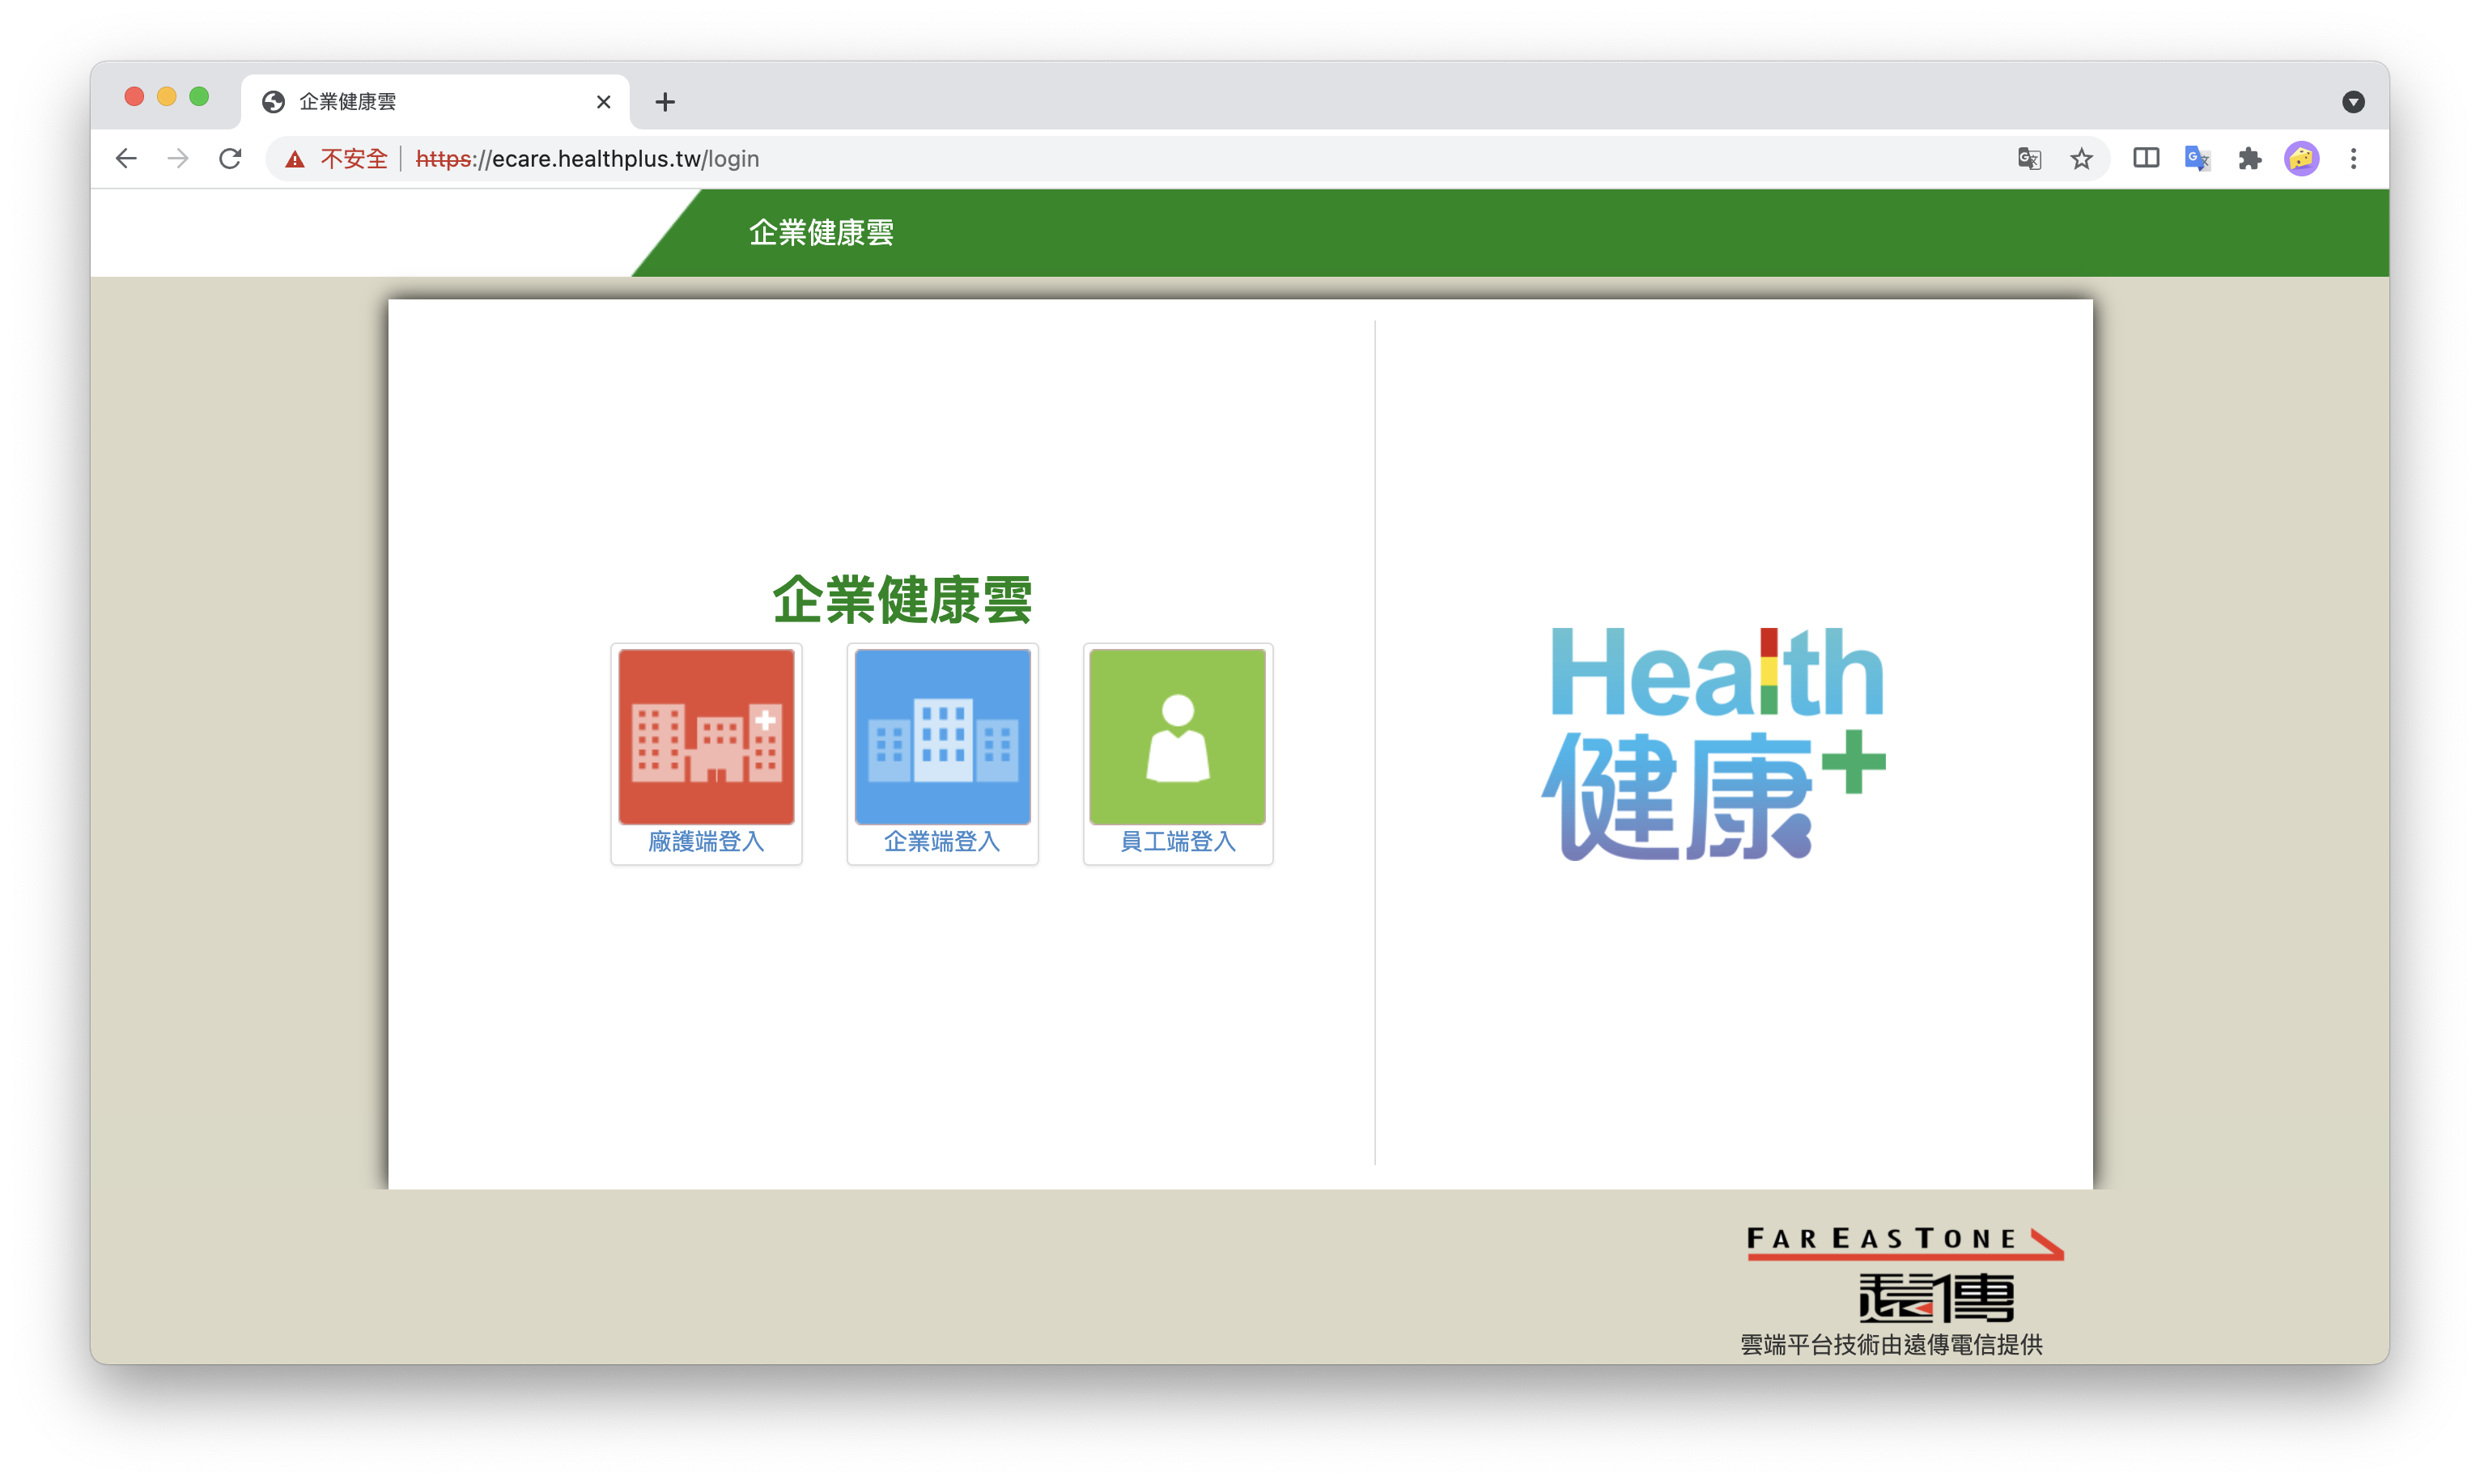This screenshot has height=1484, width=2480.
Task: Open the Chrome profile avatar
Action: 2302,158
